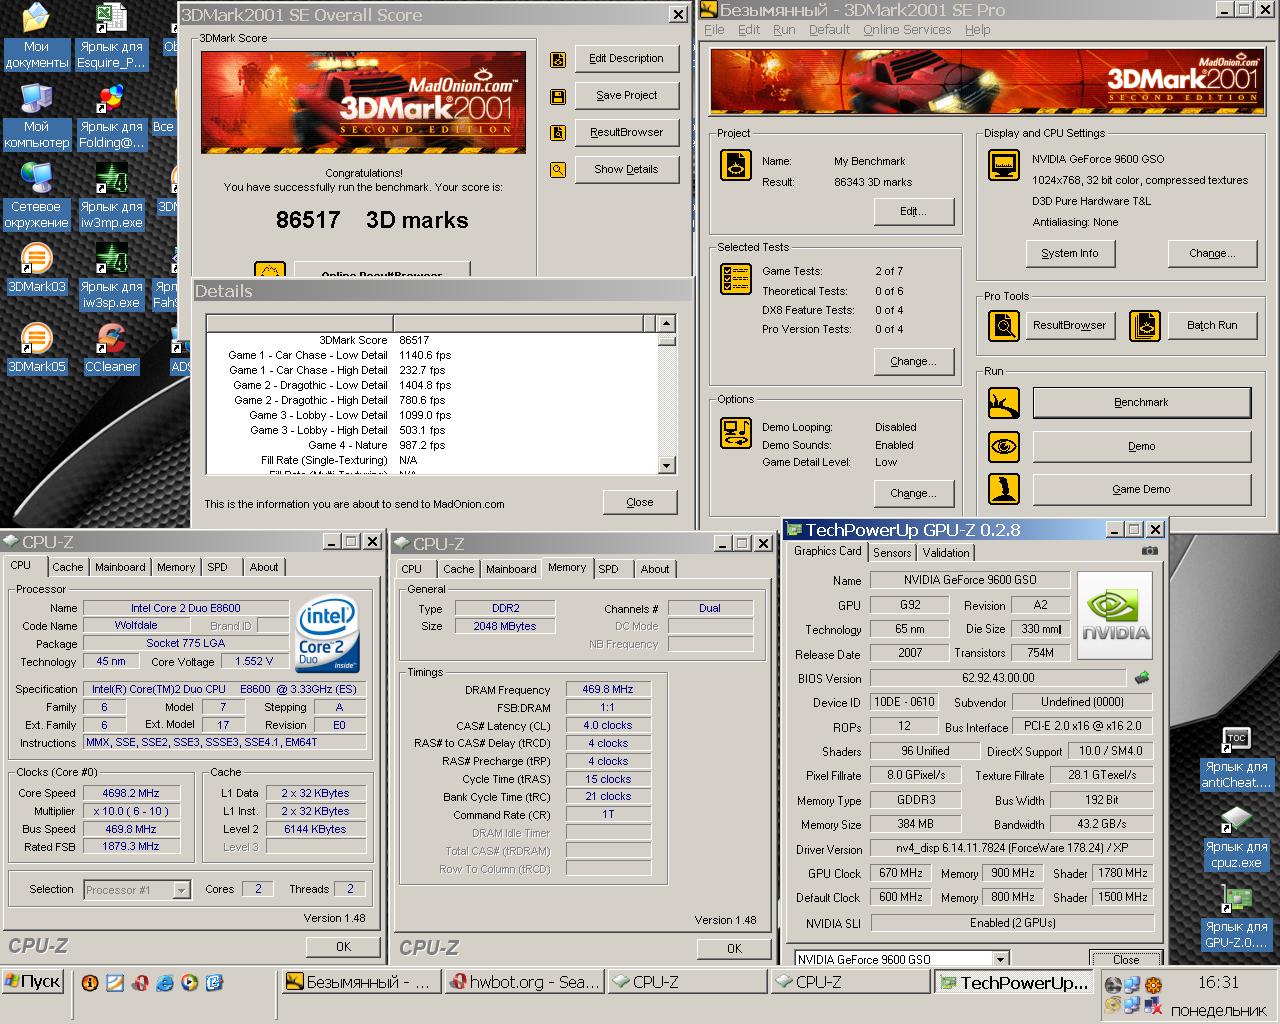Open Мой компьютер desktop icon
The width and height of the screenshot is (1280, 1024).
pos(37,115)
